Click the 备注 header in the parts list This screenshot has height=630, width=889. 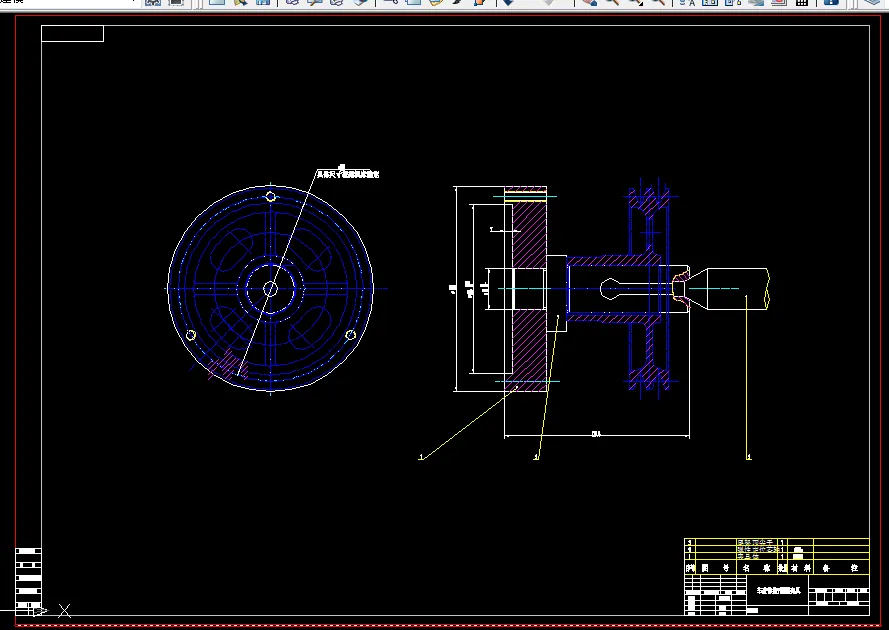pyautogui.click(x=840, y=568)
